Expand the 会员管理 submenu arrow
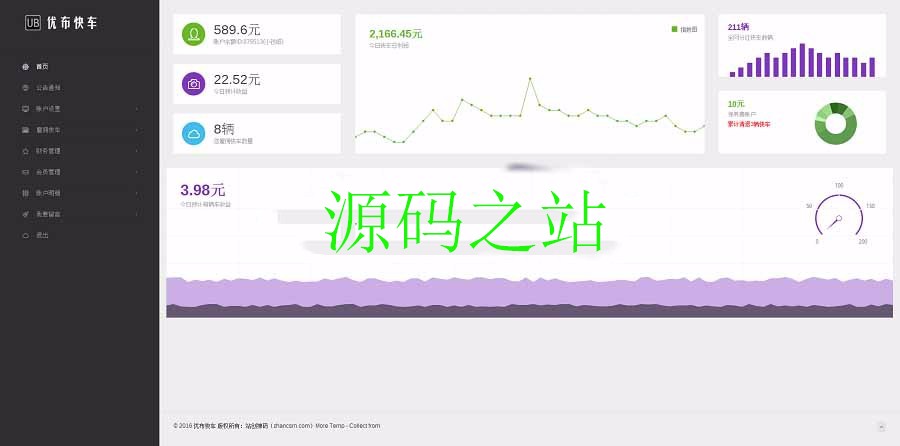This screenshot has width=900, height=446. coord(137,172)
